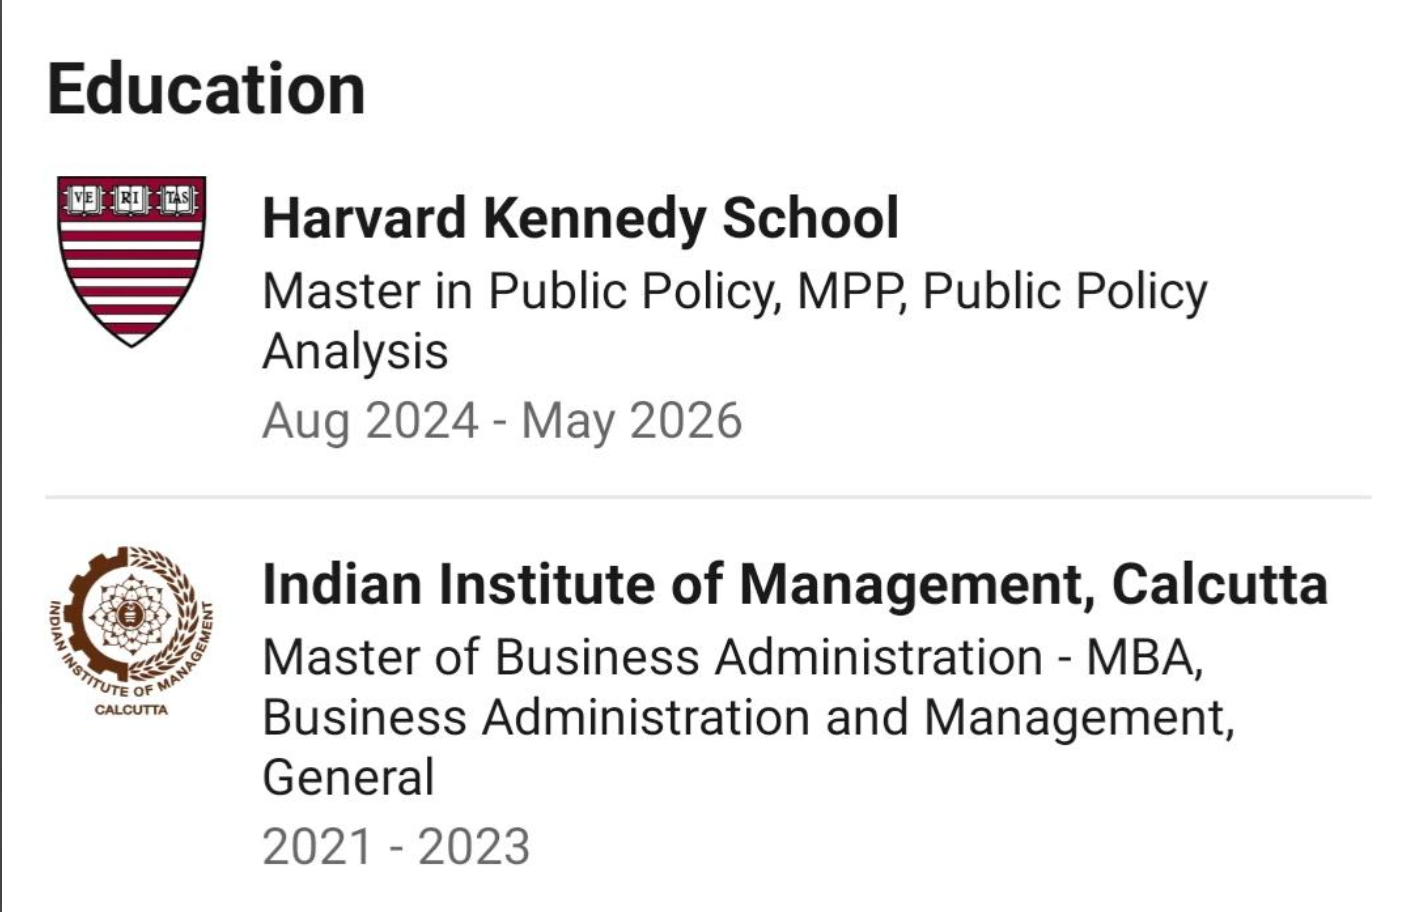Screen dimensions: 1415x912
Task: Click the May 2026 end date
Action: (632, 420)
